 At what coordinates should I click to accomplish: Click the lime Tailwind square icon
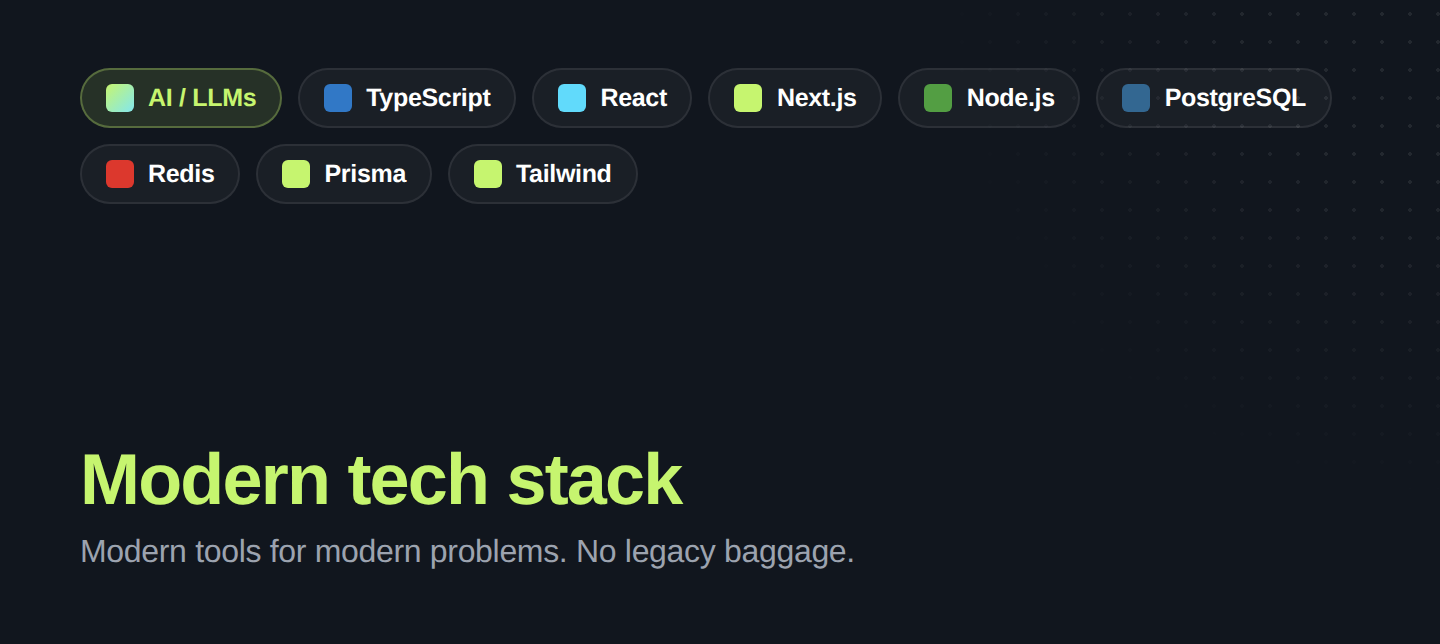click(x=488, y=174)
